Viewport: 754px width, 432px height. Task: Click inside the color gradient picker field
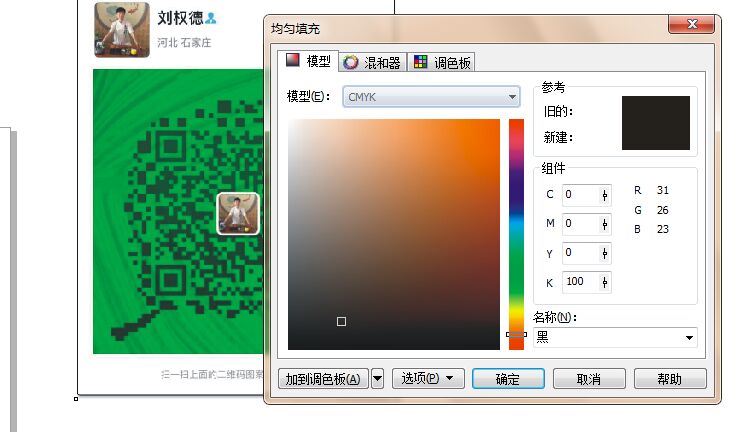(x=394, y=234)
